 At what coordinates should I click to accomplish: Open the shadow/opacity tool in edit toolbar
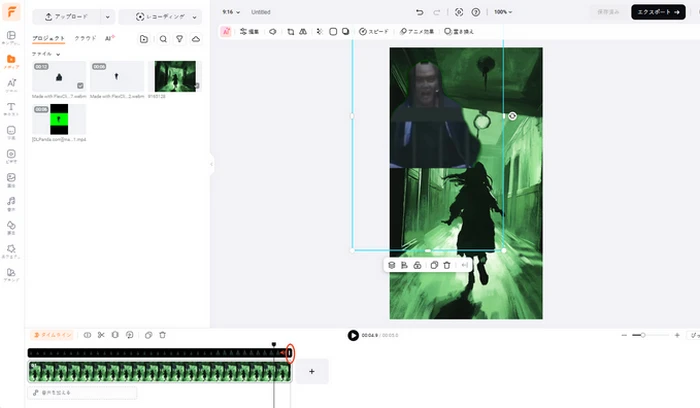point(346,31)
